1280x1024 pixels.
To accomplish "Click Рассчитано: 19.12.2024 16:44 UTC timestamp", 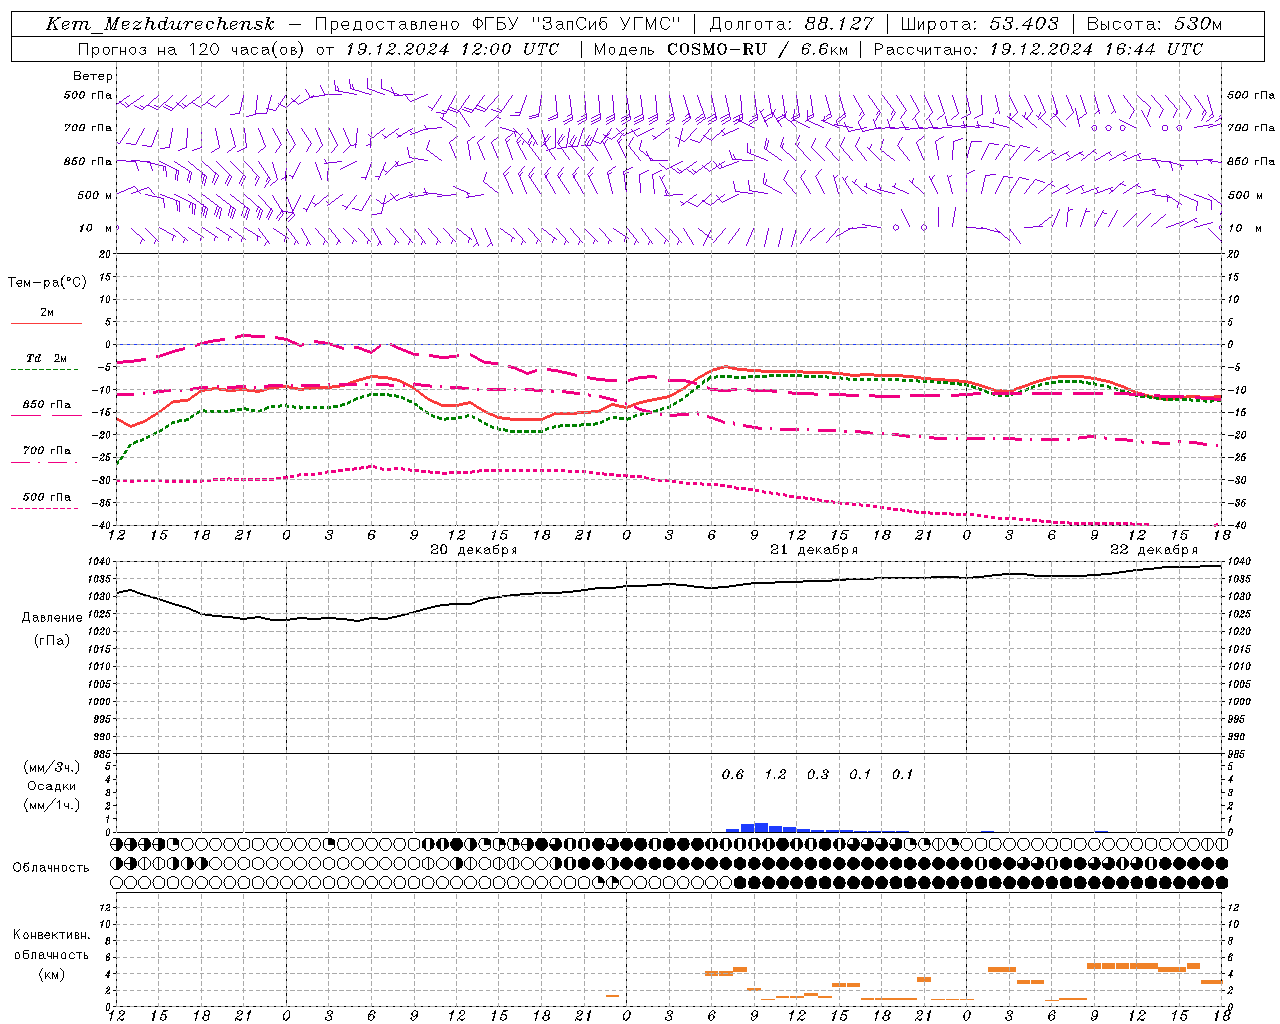I will (x=1038, y=49).
